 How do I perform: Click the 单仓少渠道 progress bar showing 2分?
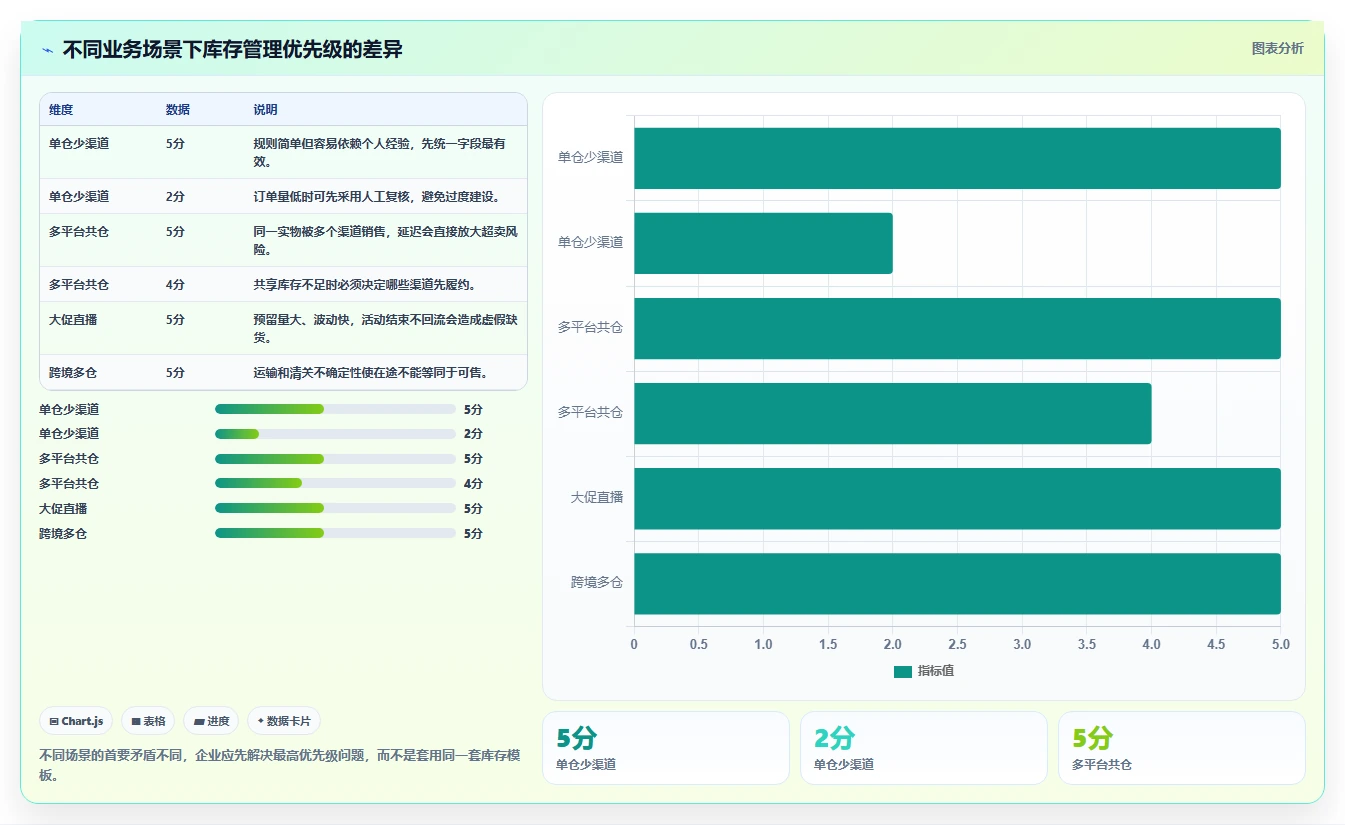point(335,434)
